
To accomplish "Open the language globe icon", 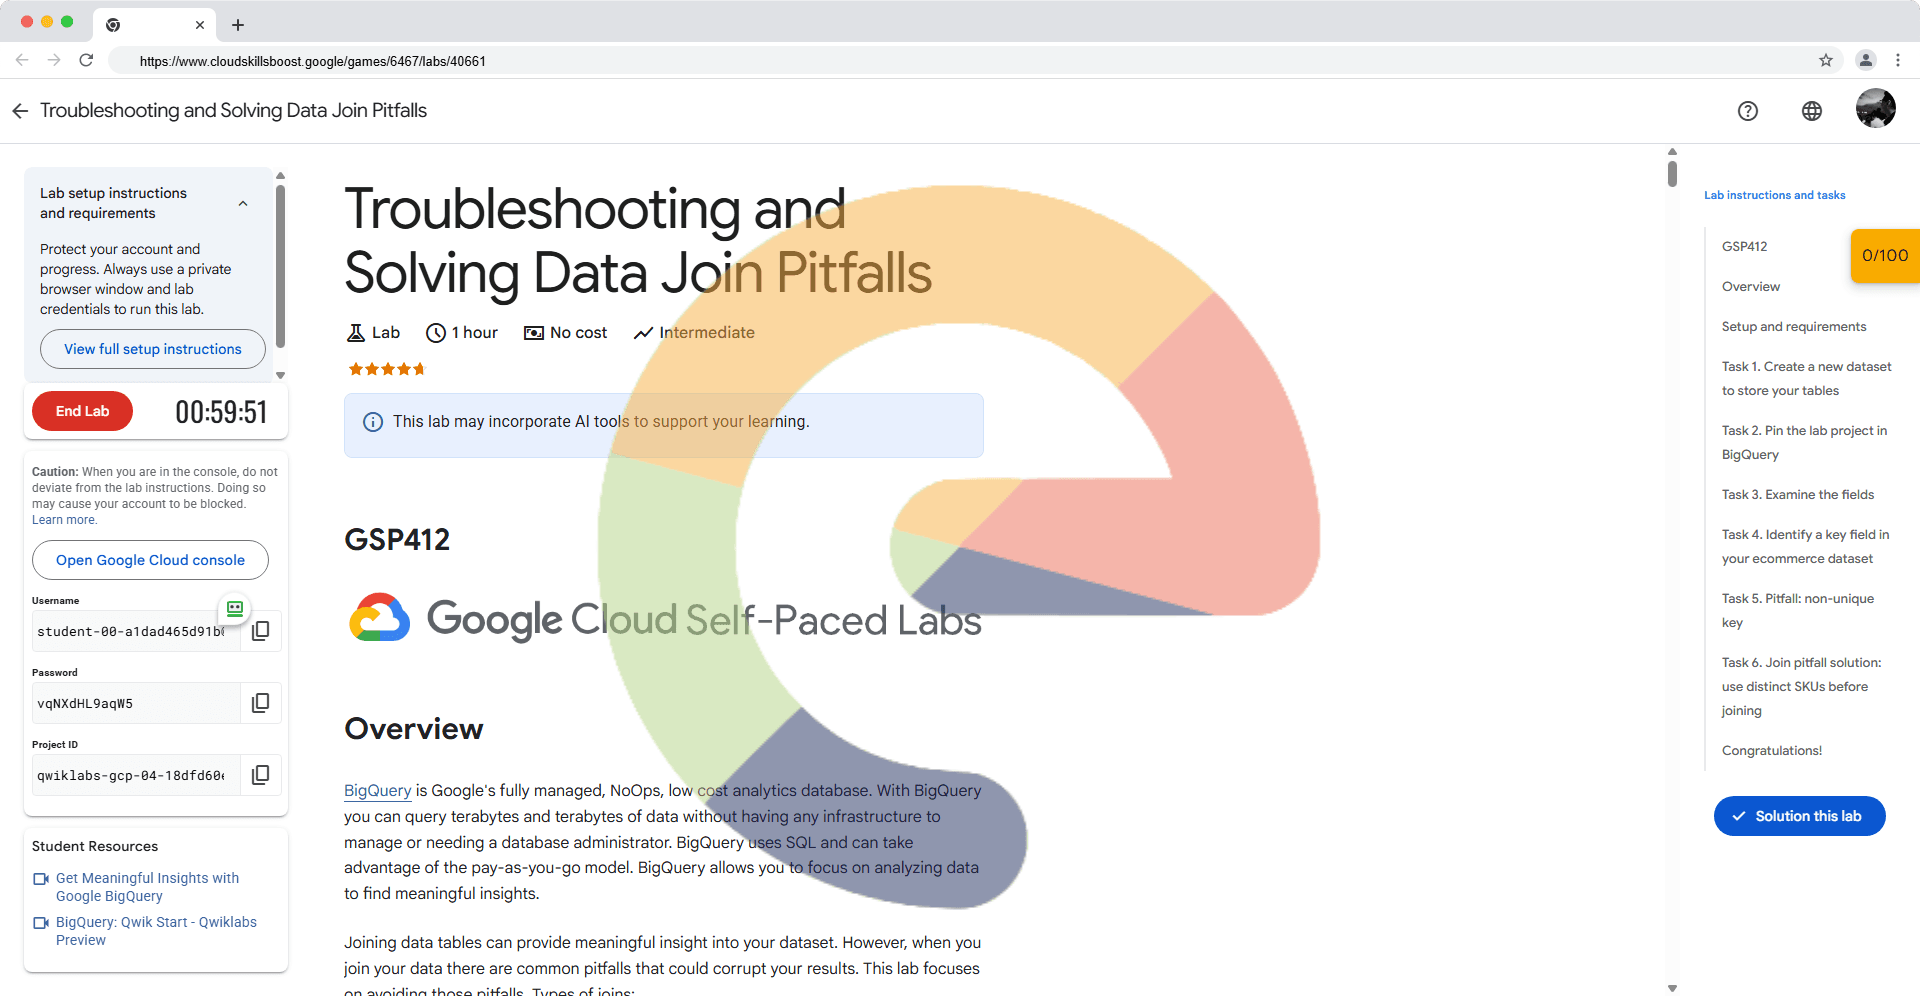I will coord(1811,111).
